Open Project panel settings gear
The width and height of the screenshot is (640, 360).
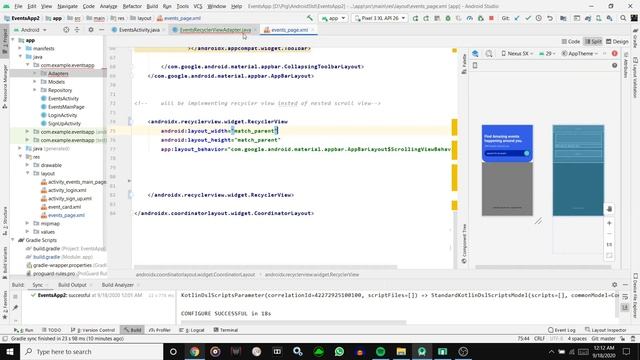[91, 30]
